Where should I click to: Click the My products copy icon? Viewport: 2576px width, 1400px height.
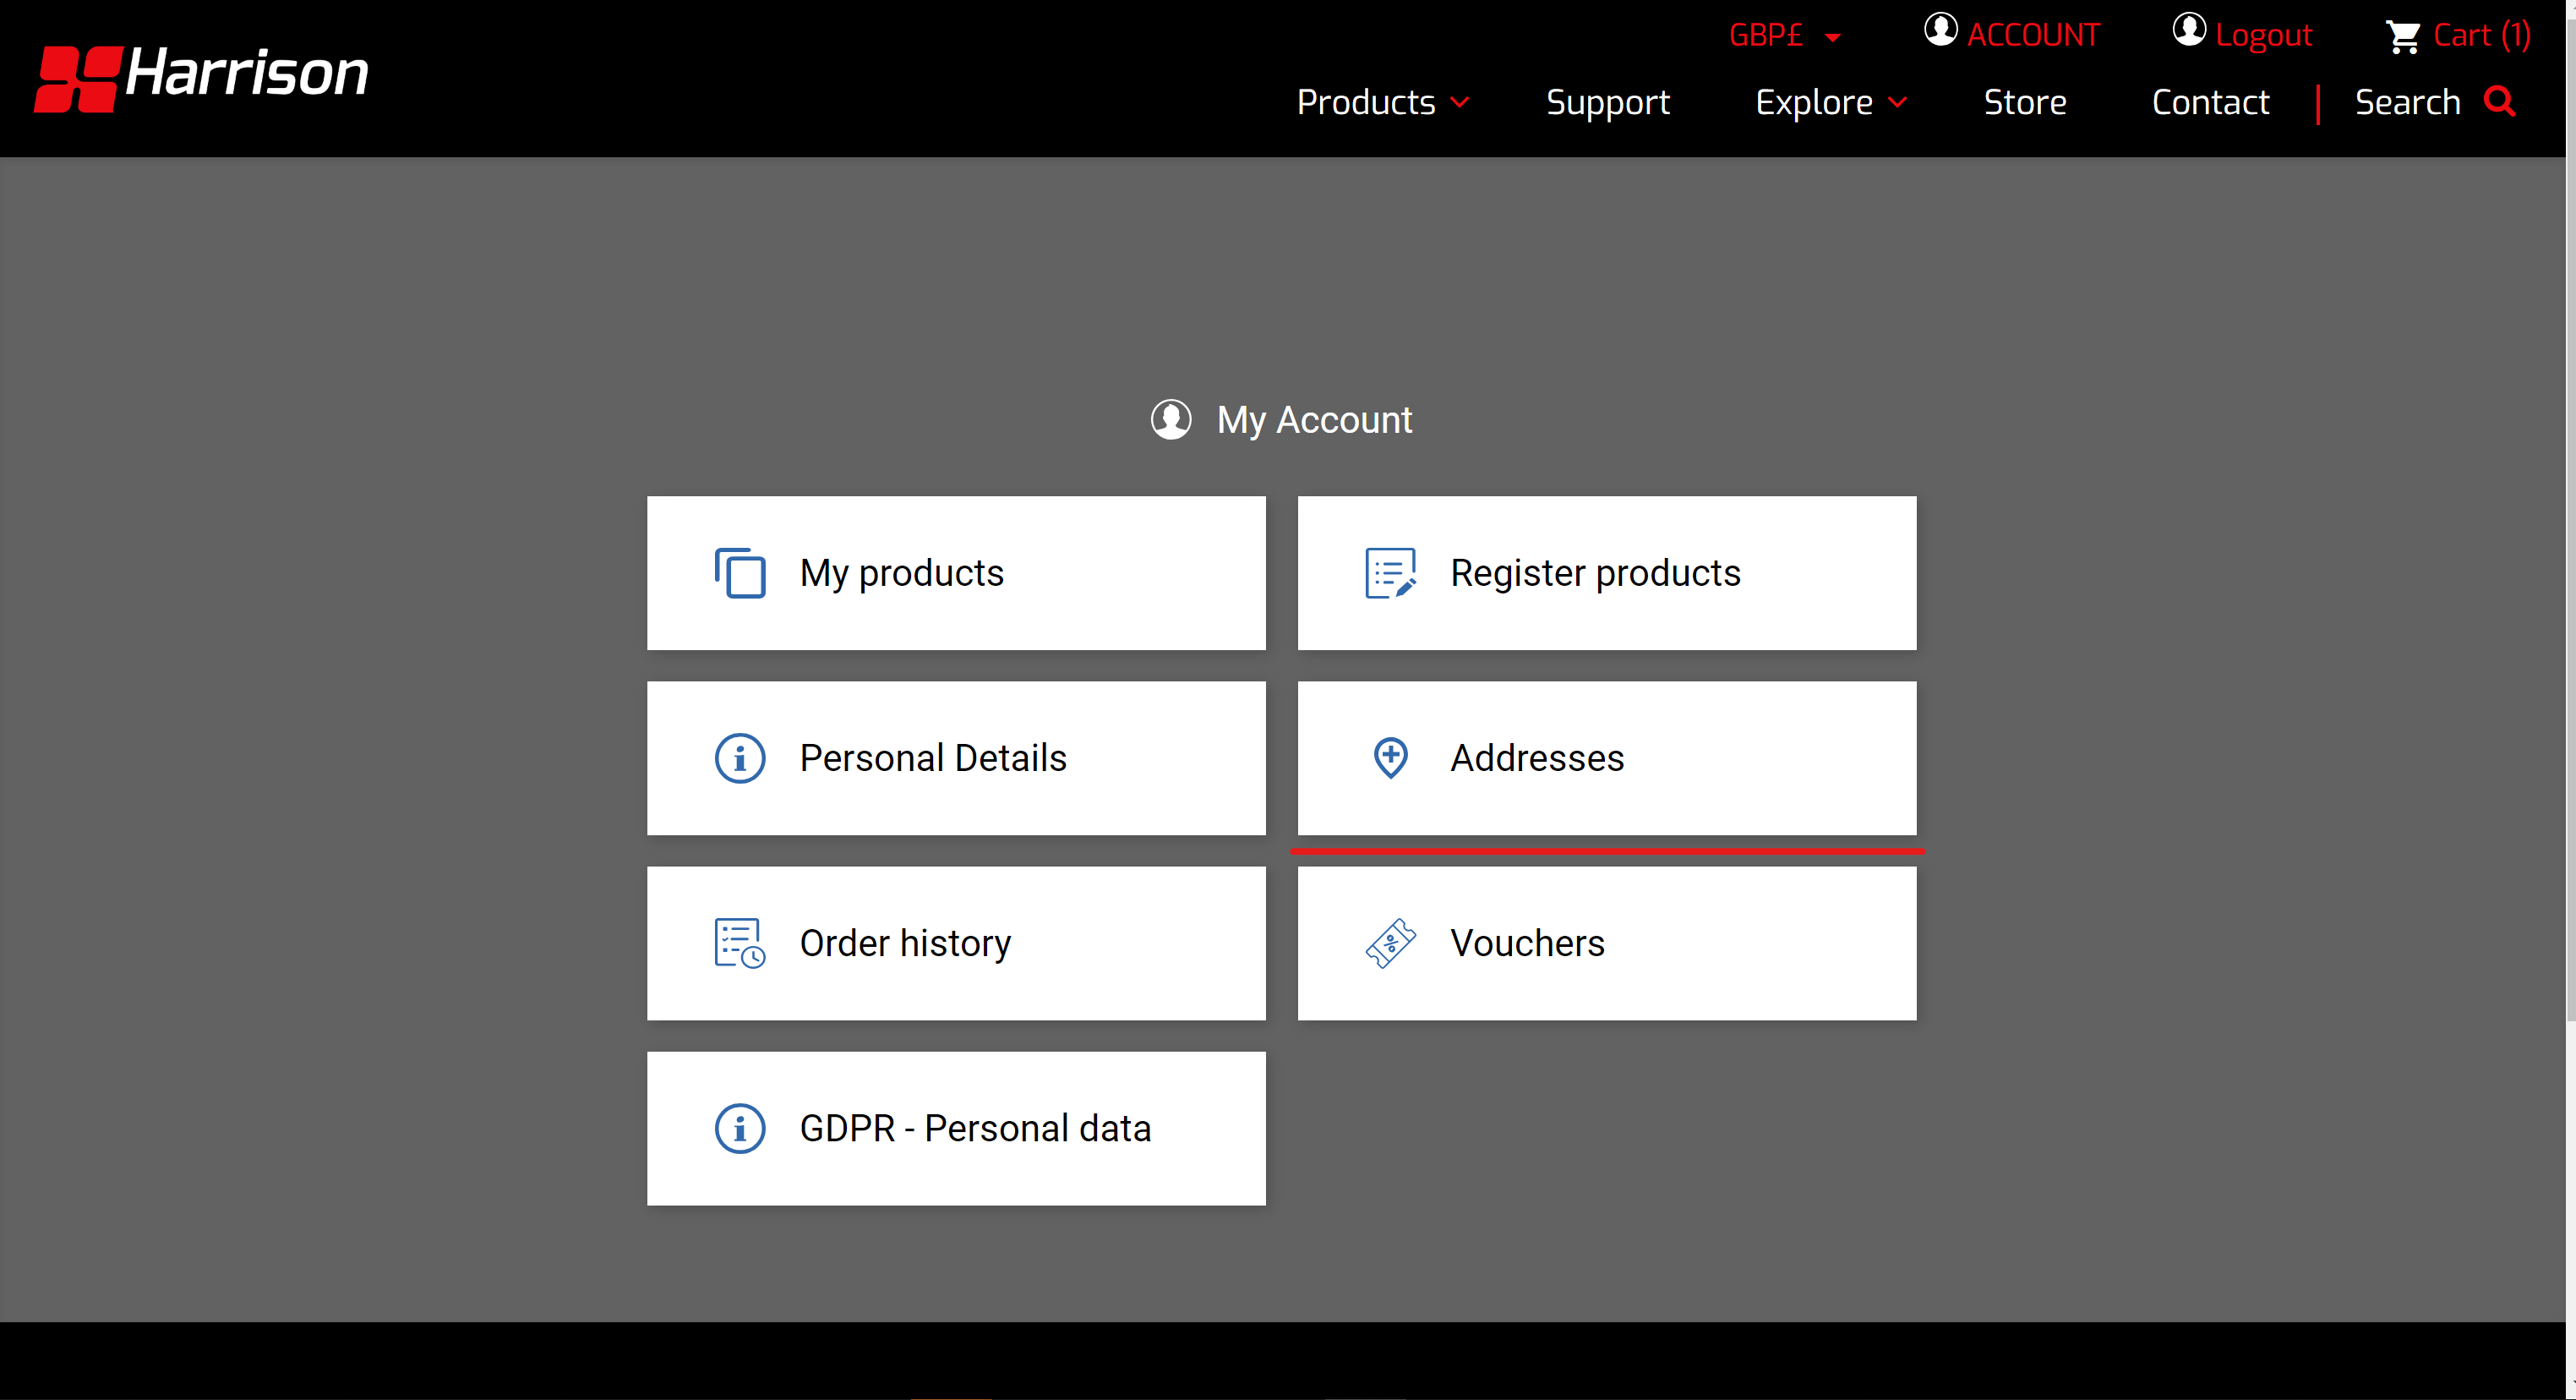[739, 573]
